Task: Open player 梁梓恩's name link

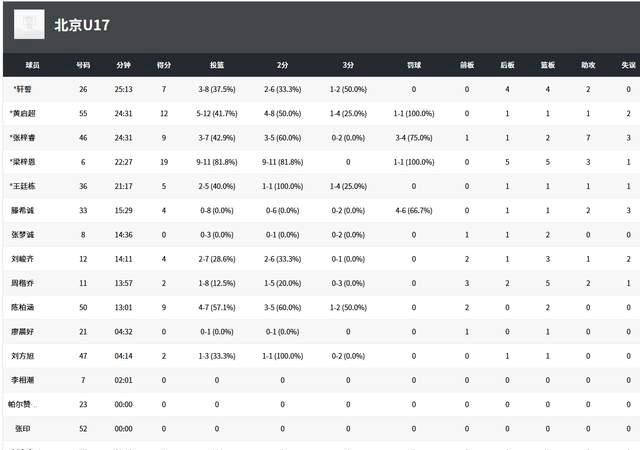Action: pyautogui.click(x=24, y=162)
